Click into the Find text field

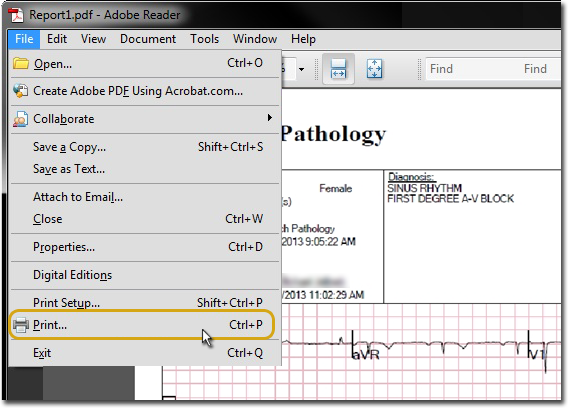tap(493, 69)
